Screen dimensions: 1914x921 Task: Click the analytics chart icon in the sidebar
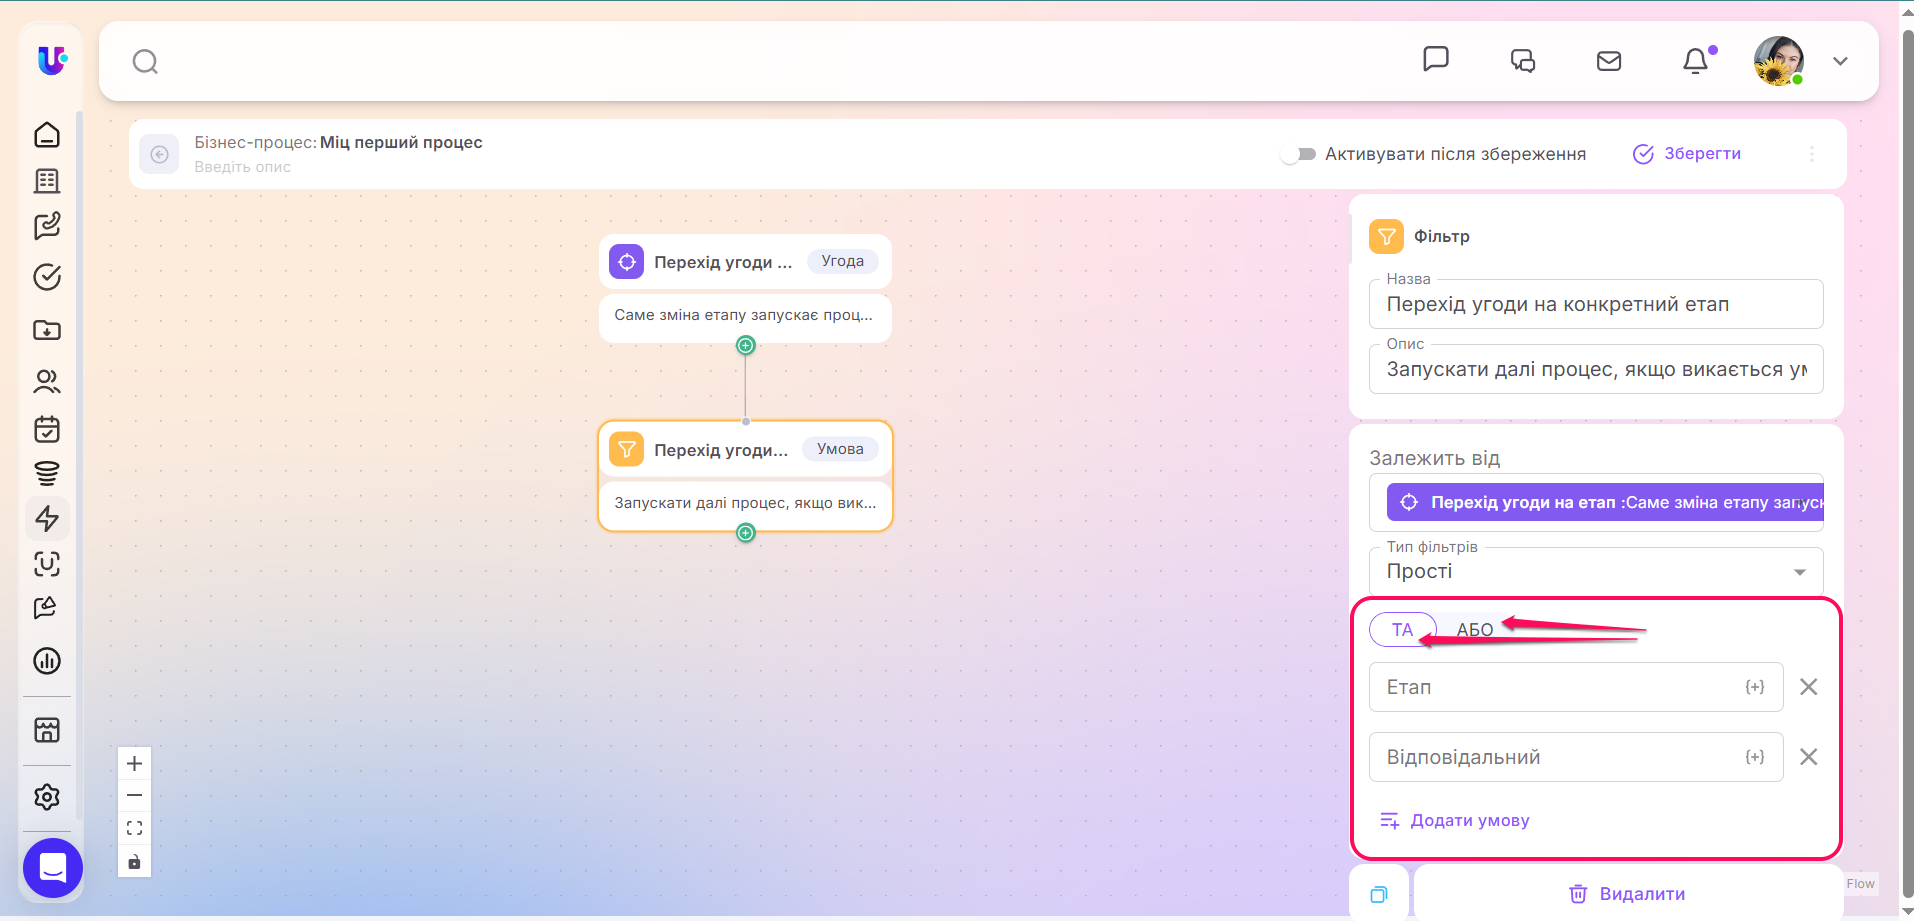click(47, 660)
